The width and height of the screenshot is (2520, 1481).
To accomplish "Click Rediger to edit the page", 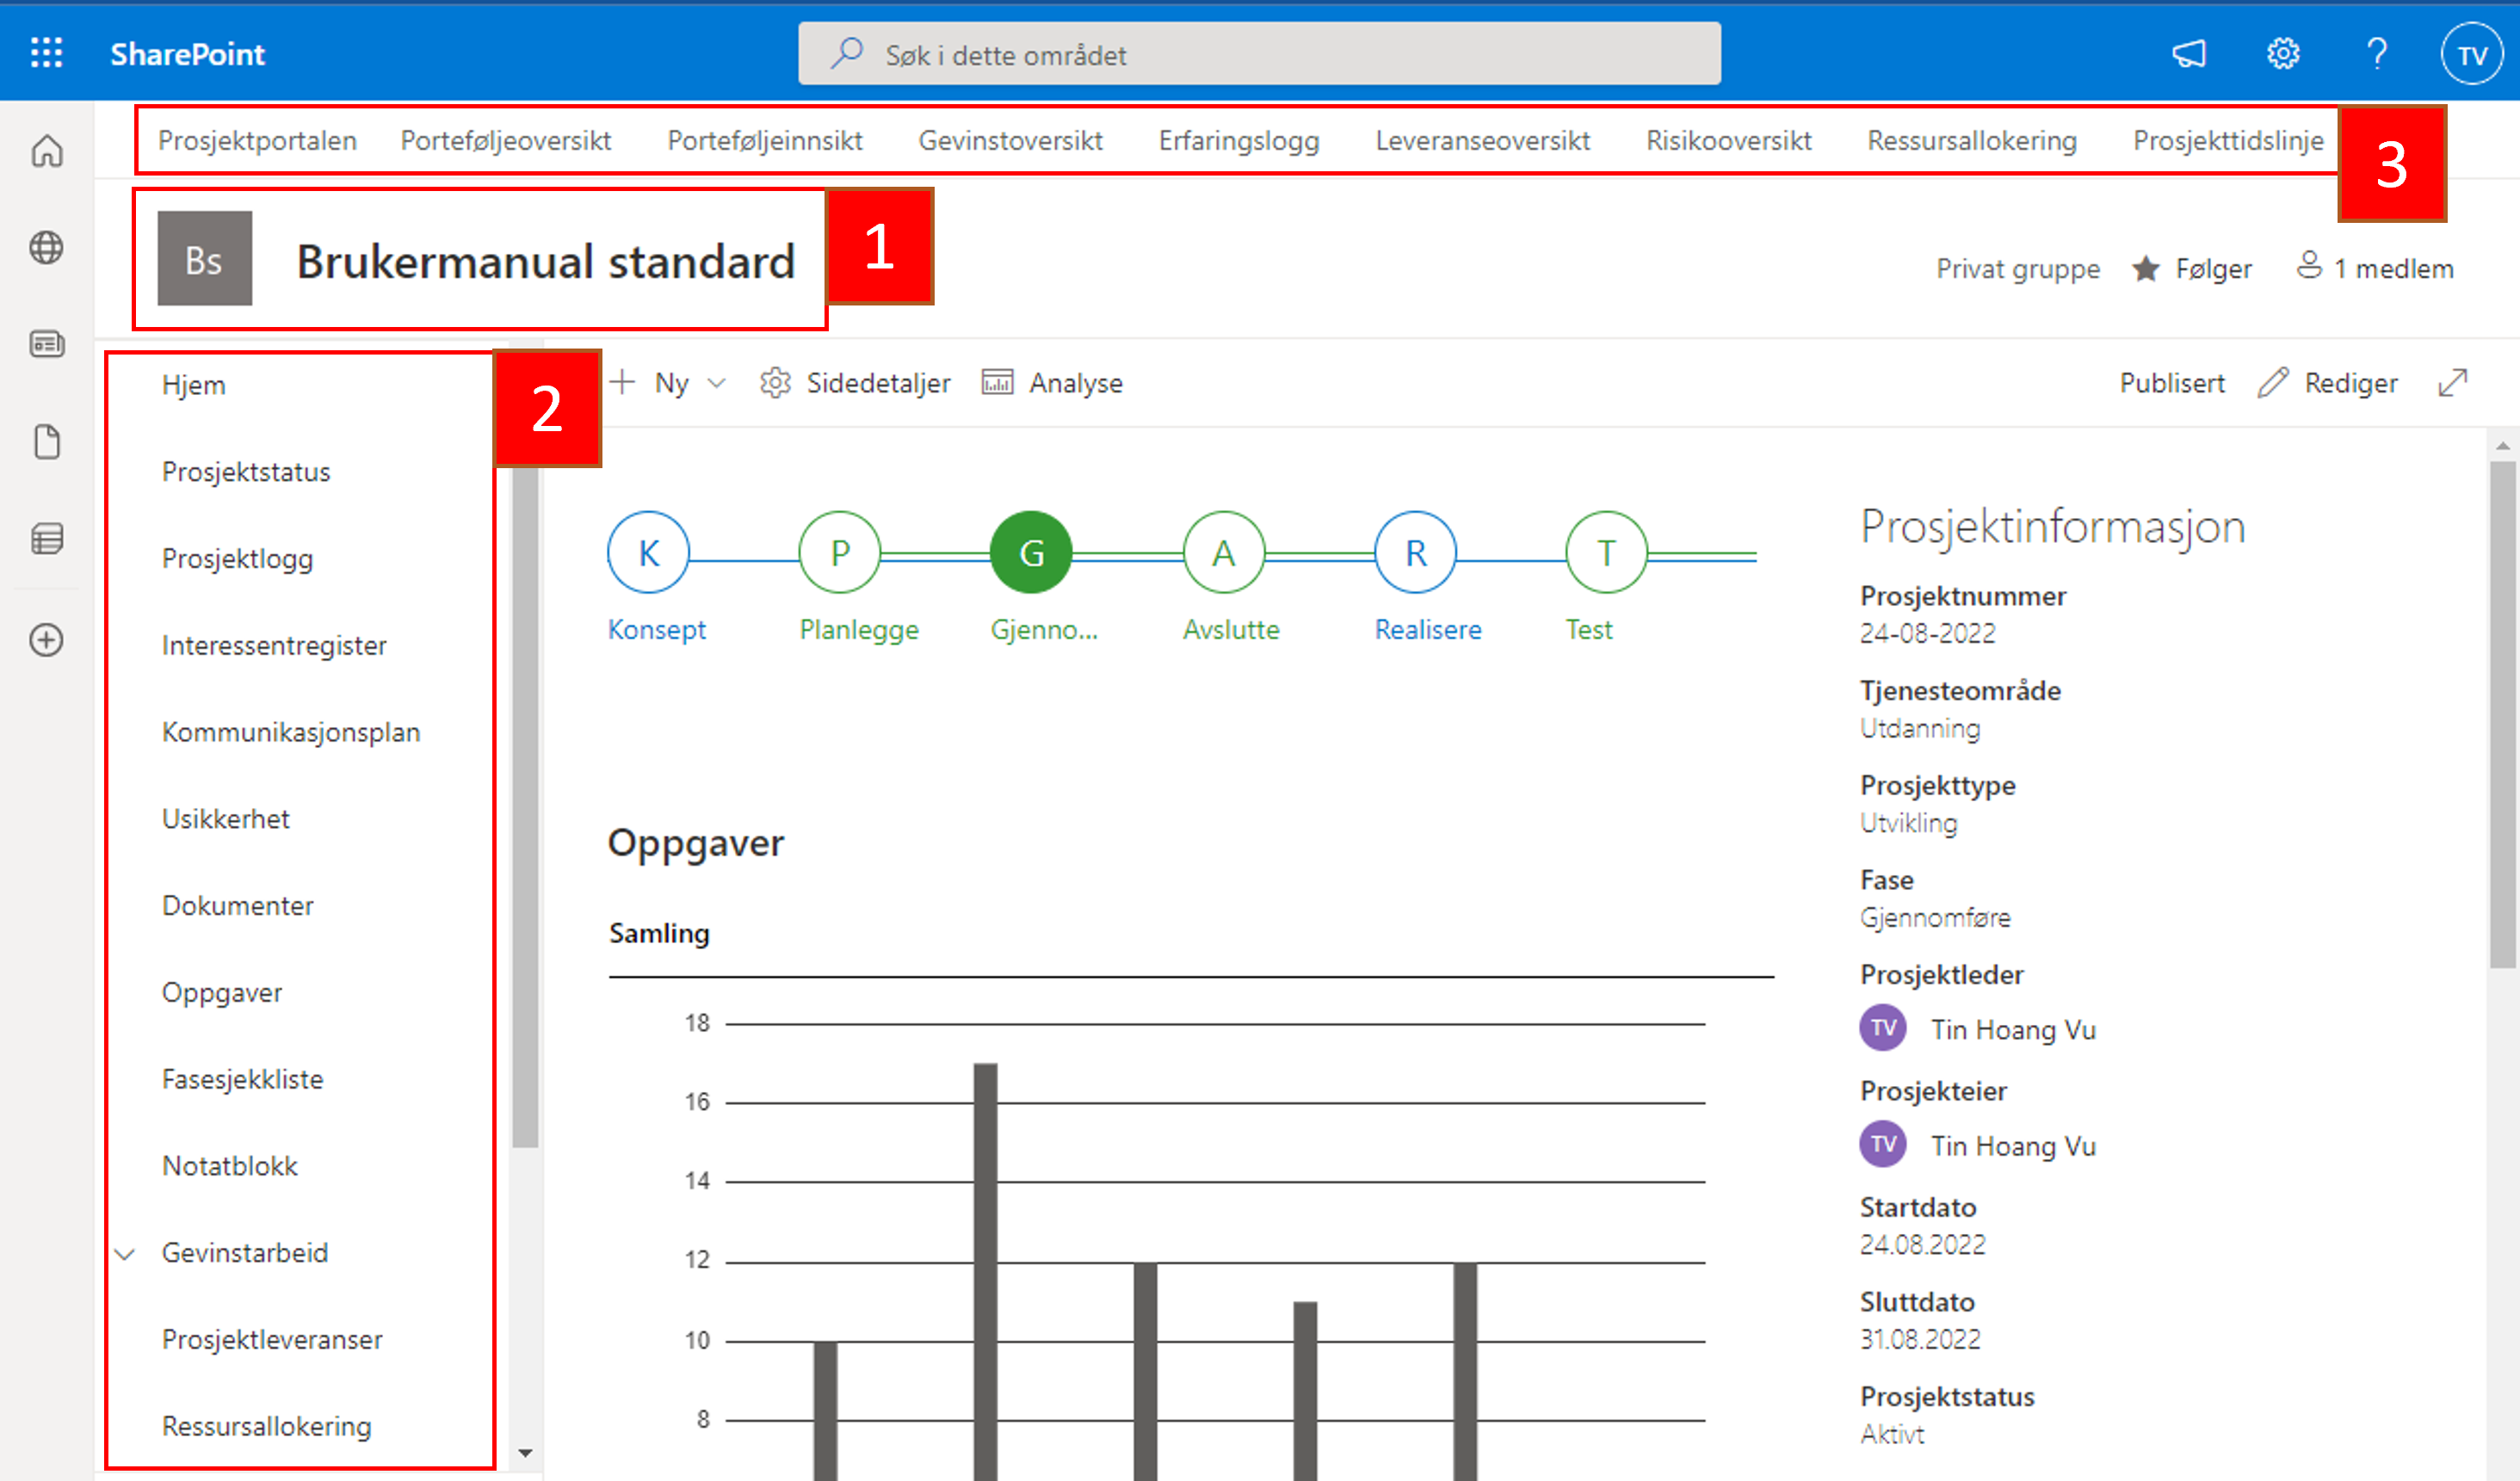I will [2328, 383].
